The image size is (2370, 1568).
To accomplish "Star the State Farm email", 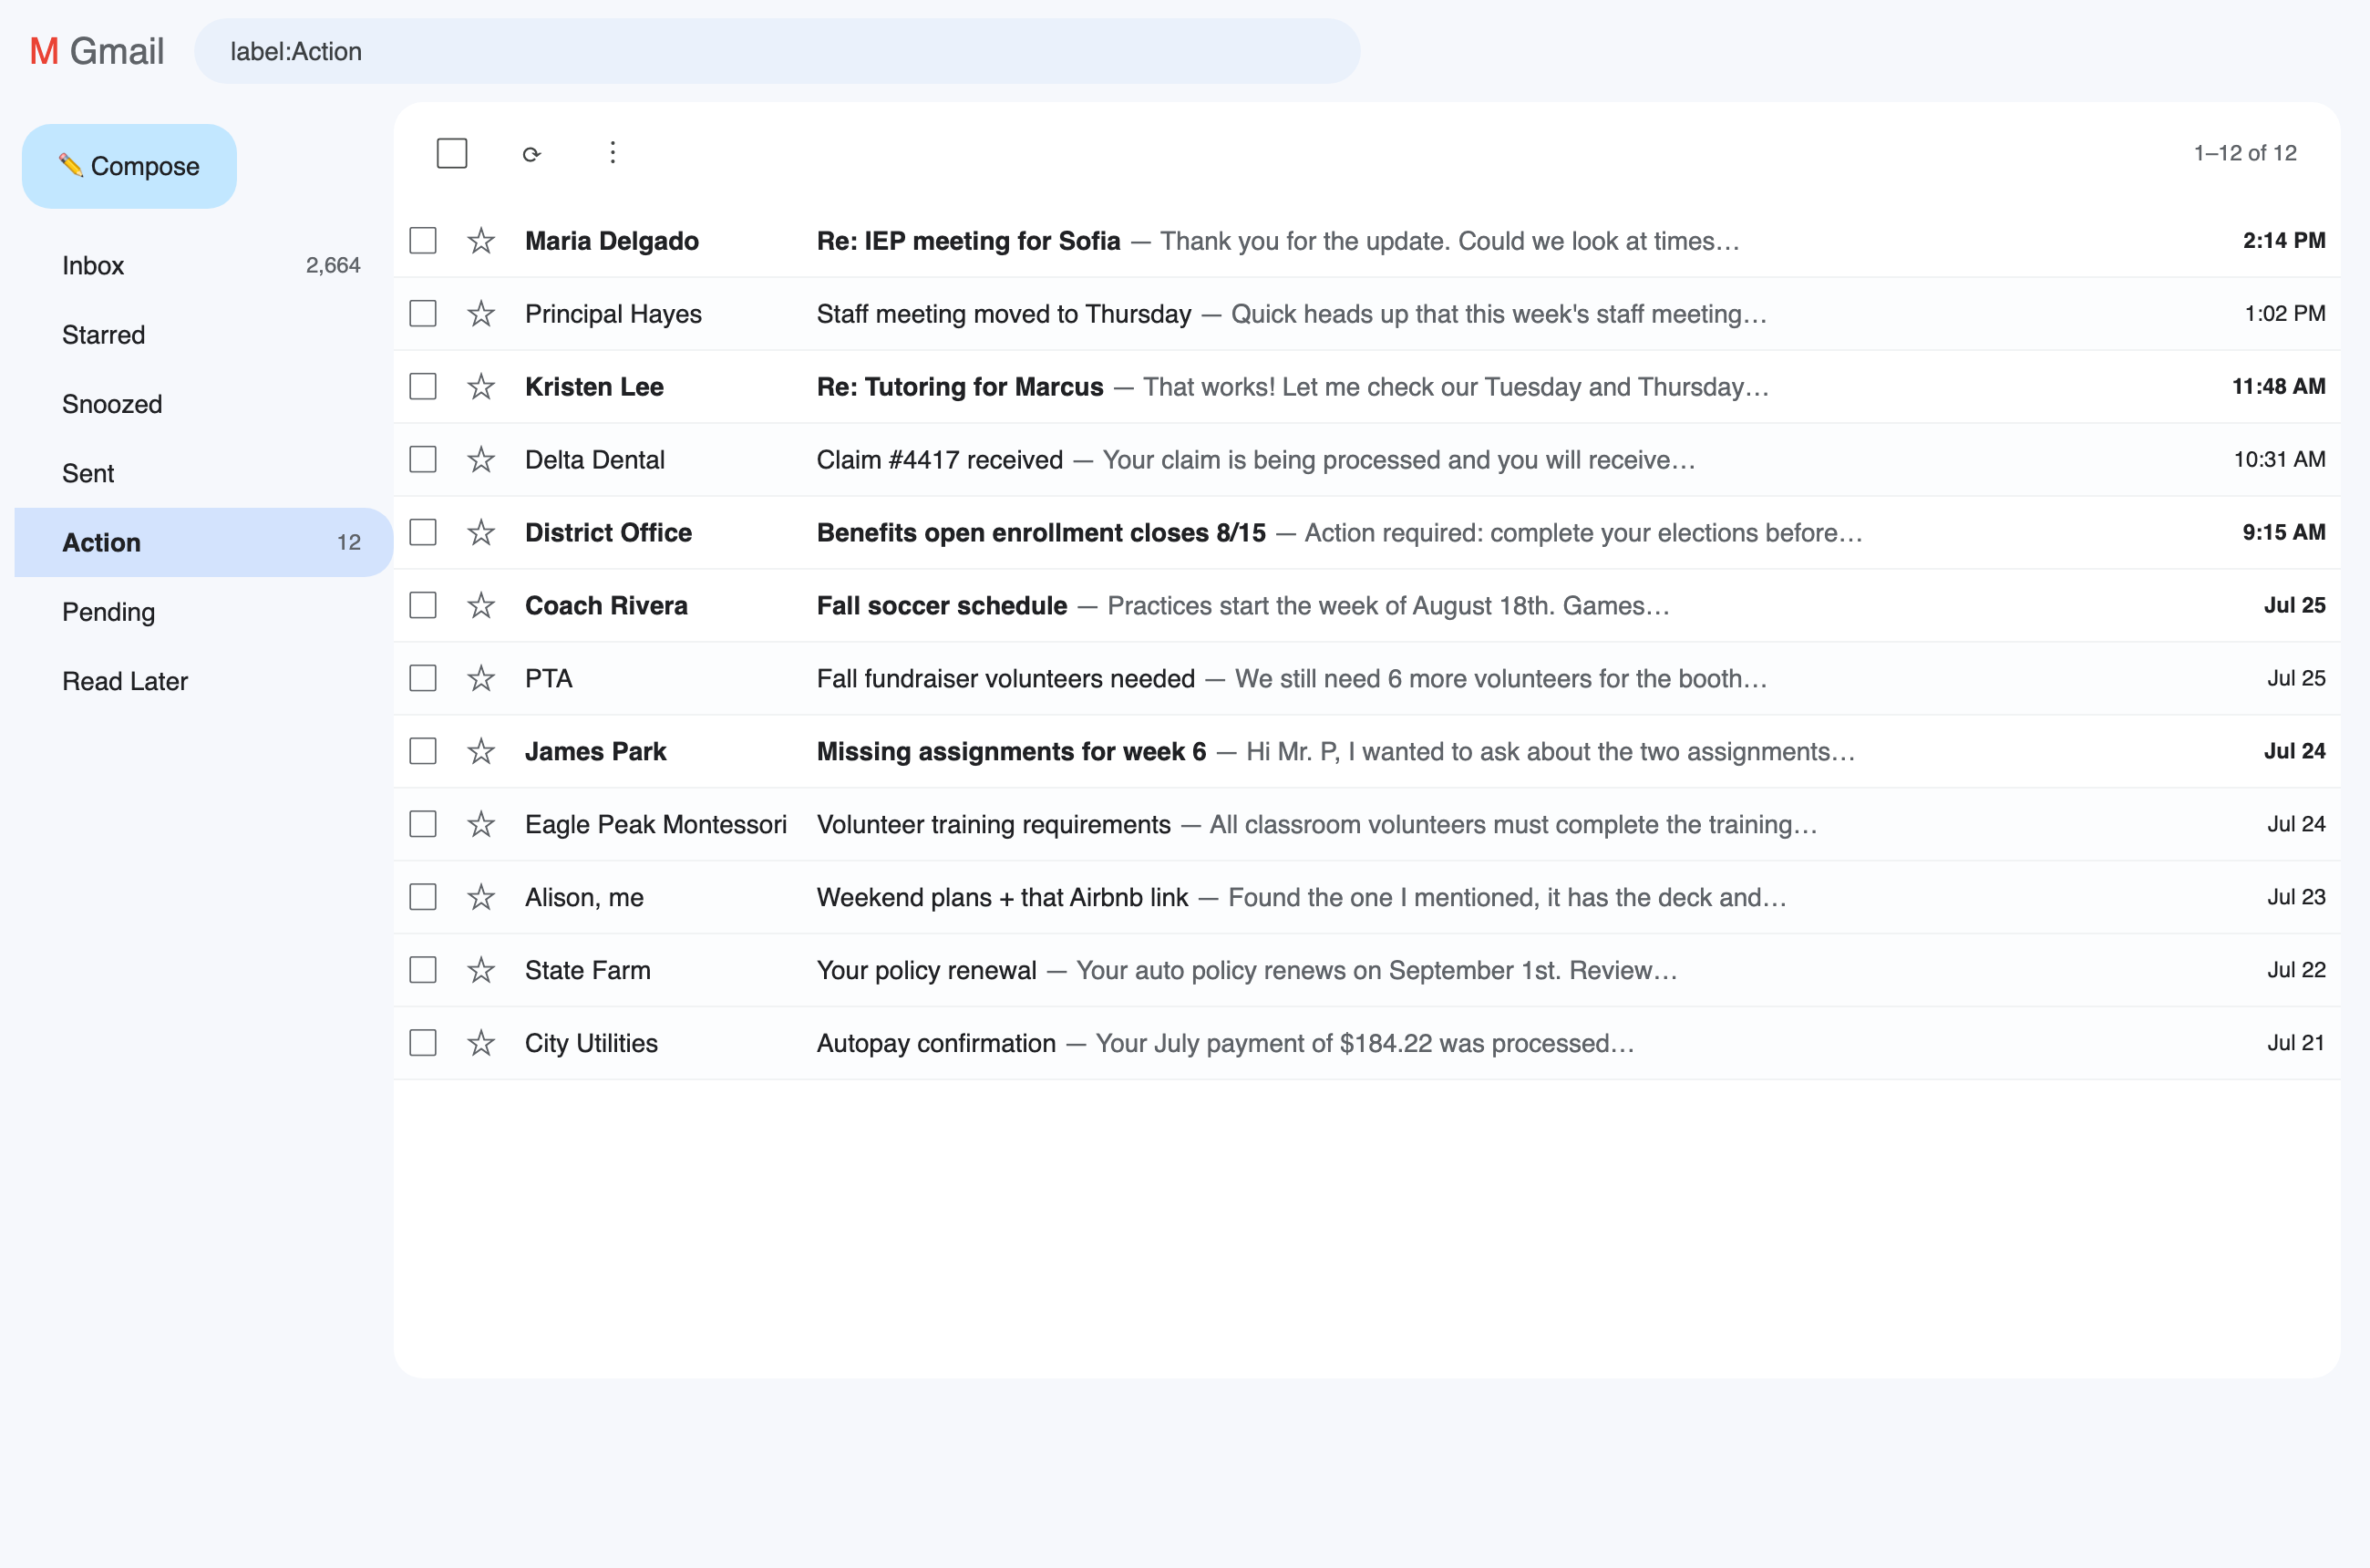I will [481, 971].
